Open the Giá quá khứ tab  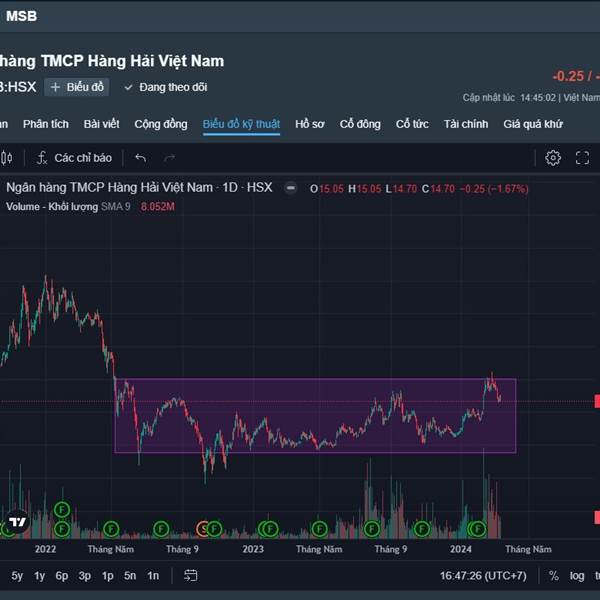(x=533, y=124)
